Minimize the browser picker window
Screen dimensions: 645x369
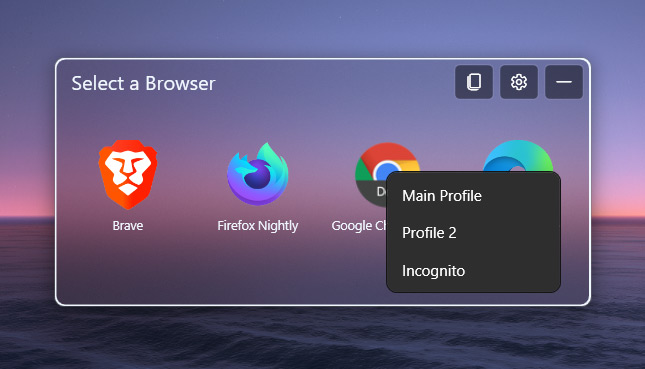pyautogui.click(x=564, y=82)
